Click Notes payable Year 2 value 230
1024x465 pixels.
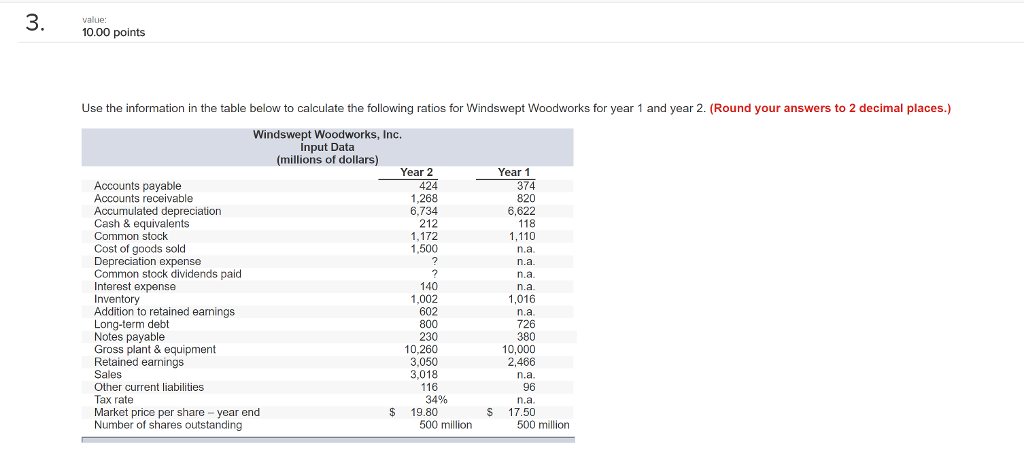point(428,337)
